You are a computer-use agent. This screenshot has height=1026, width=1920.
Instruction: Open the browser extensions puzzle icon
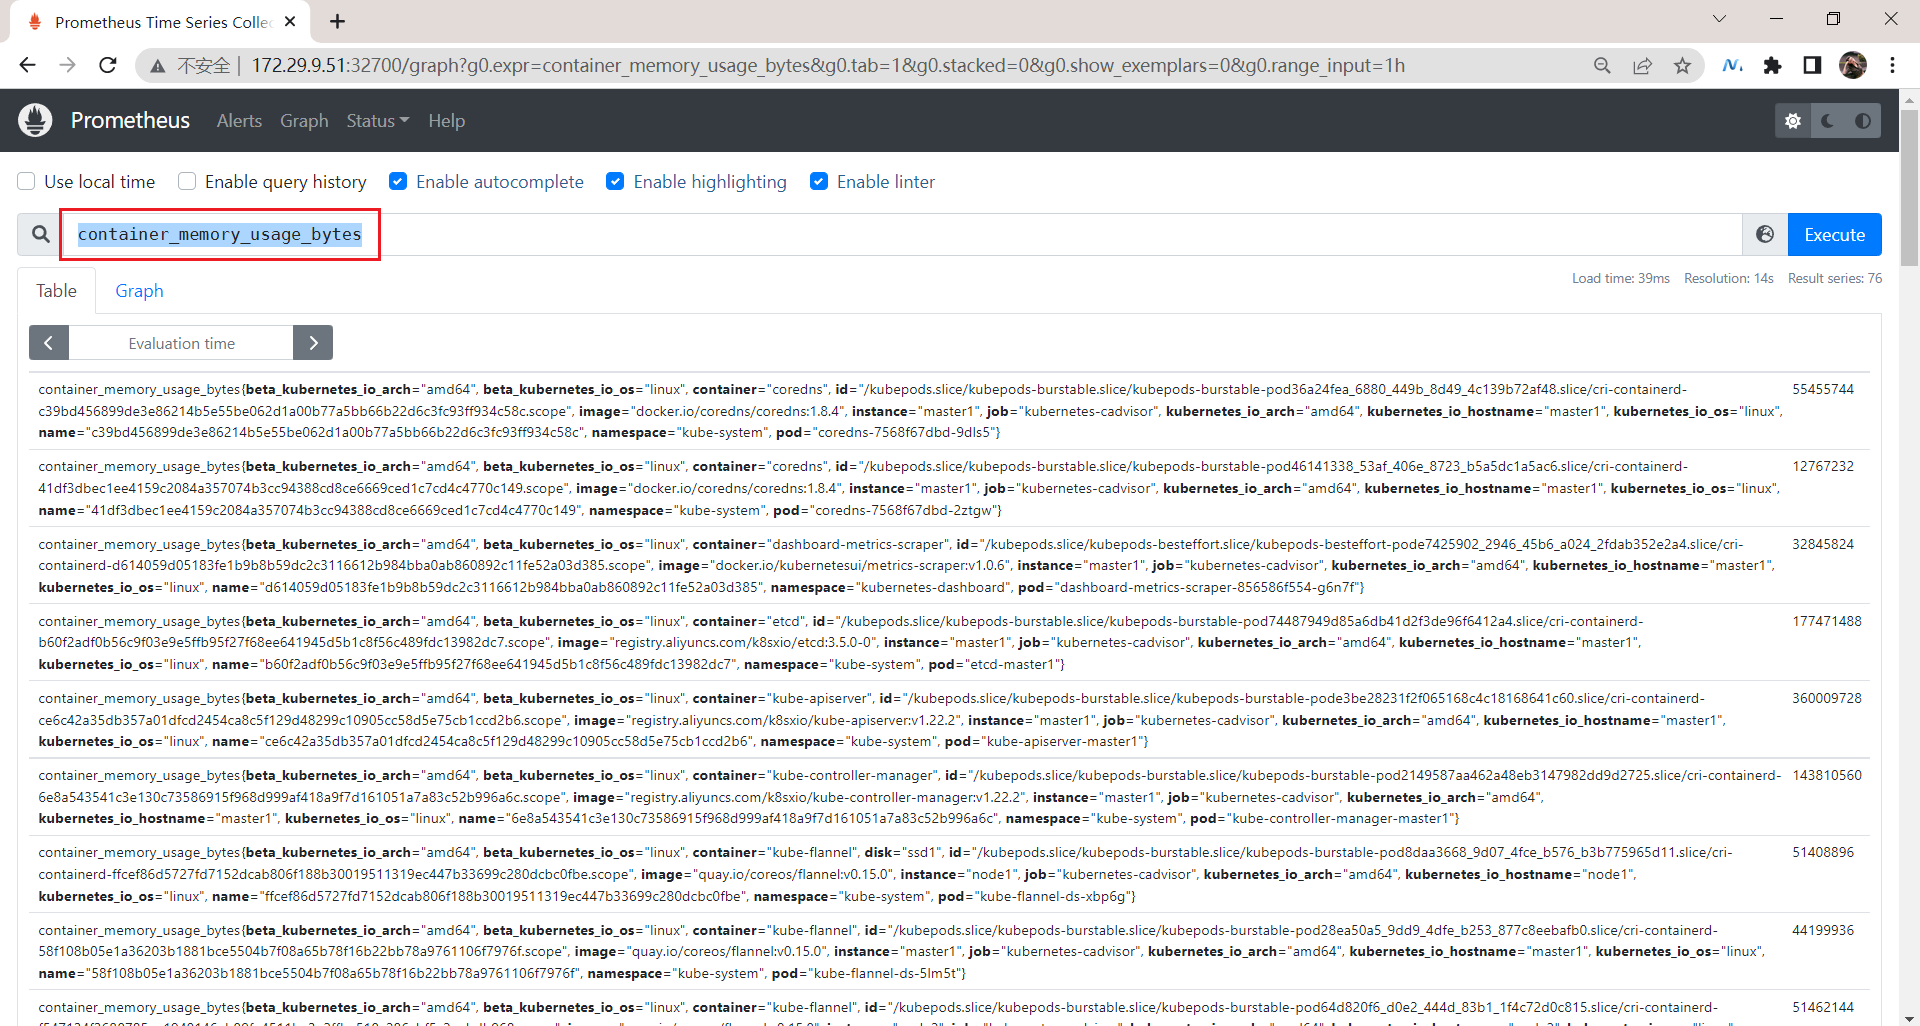click(1772, 65)
